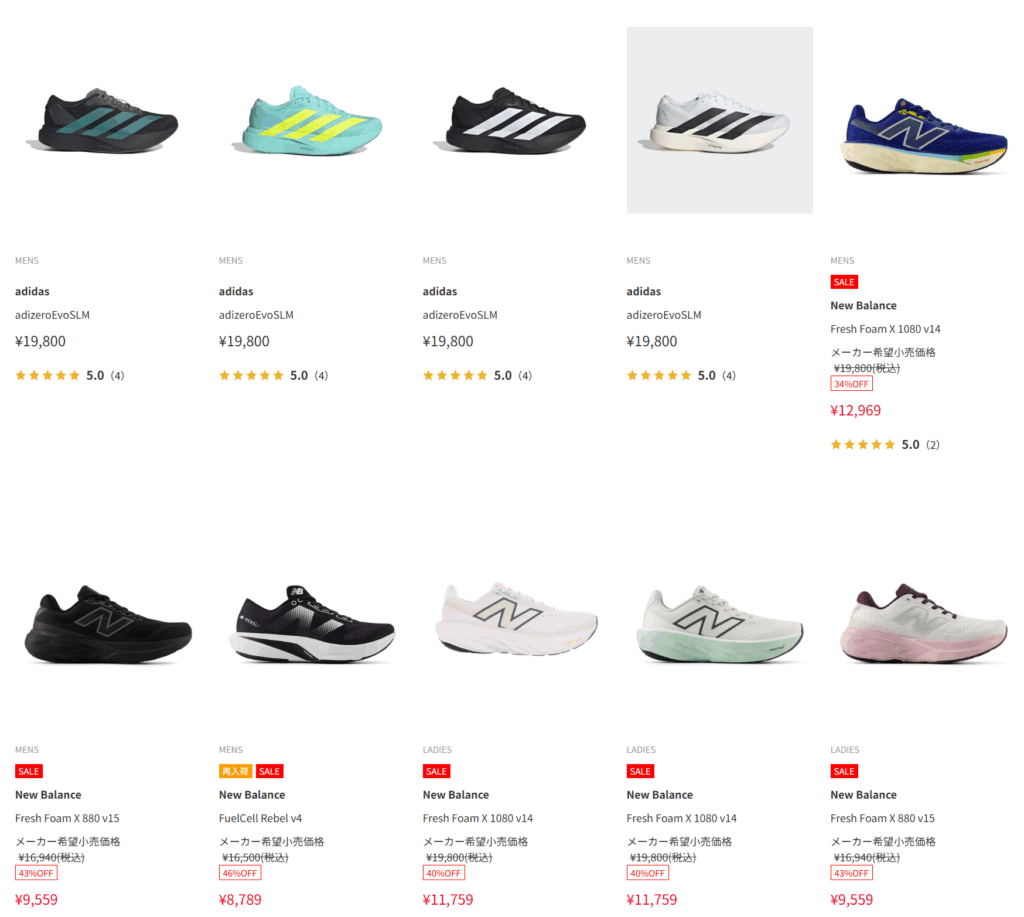Click the SALE badge on blue Fresh Foam 1080 v14
This screenshot has height=917, width=1024.
click(844, 282)
